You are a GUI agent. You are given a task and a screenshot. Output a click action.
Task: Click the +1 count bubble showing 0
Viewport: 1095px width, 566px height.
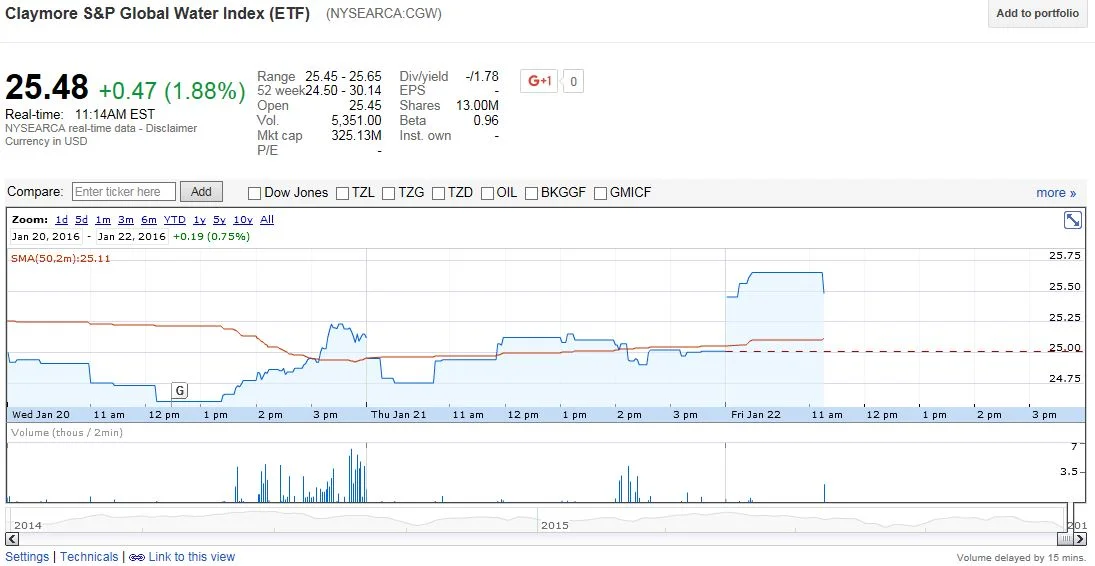573,82
